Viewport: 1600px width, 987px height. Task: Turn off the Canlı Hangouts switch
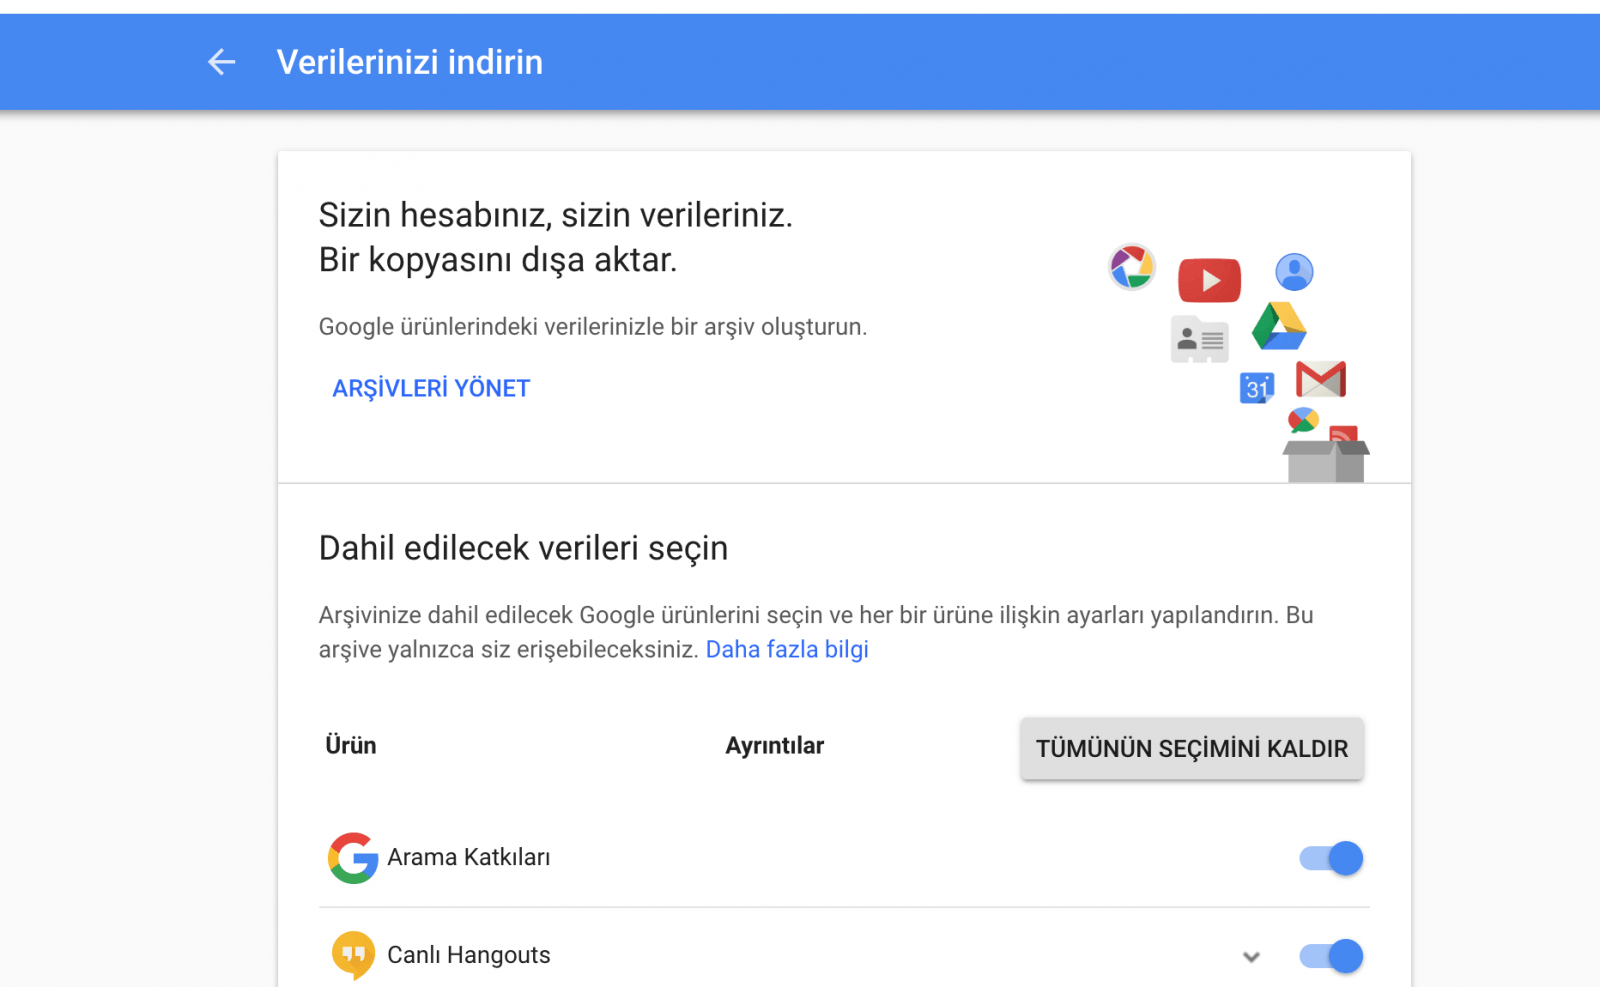(1332, 956)
